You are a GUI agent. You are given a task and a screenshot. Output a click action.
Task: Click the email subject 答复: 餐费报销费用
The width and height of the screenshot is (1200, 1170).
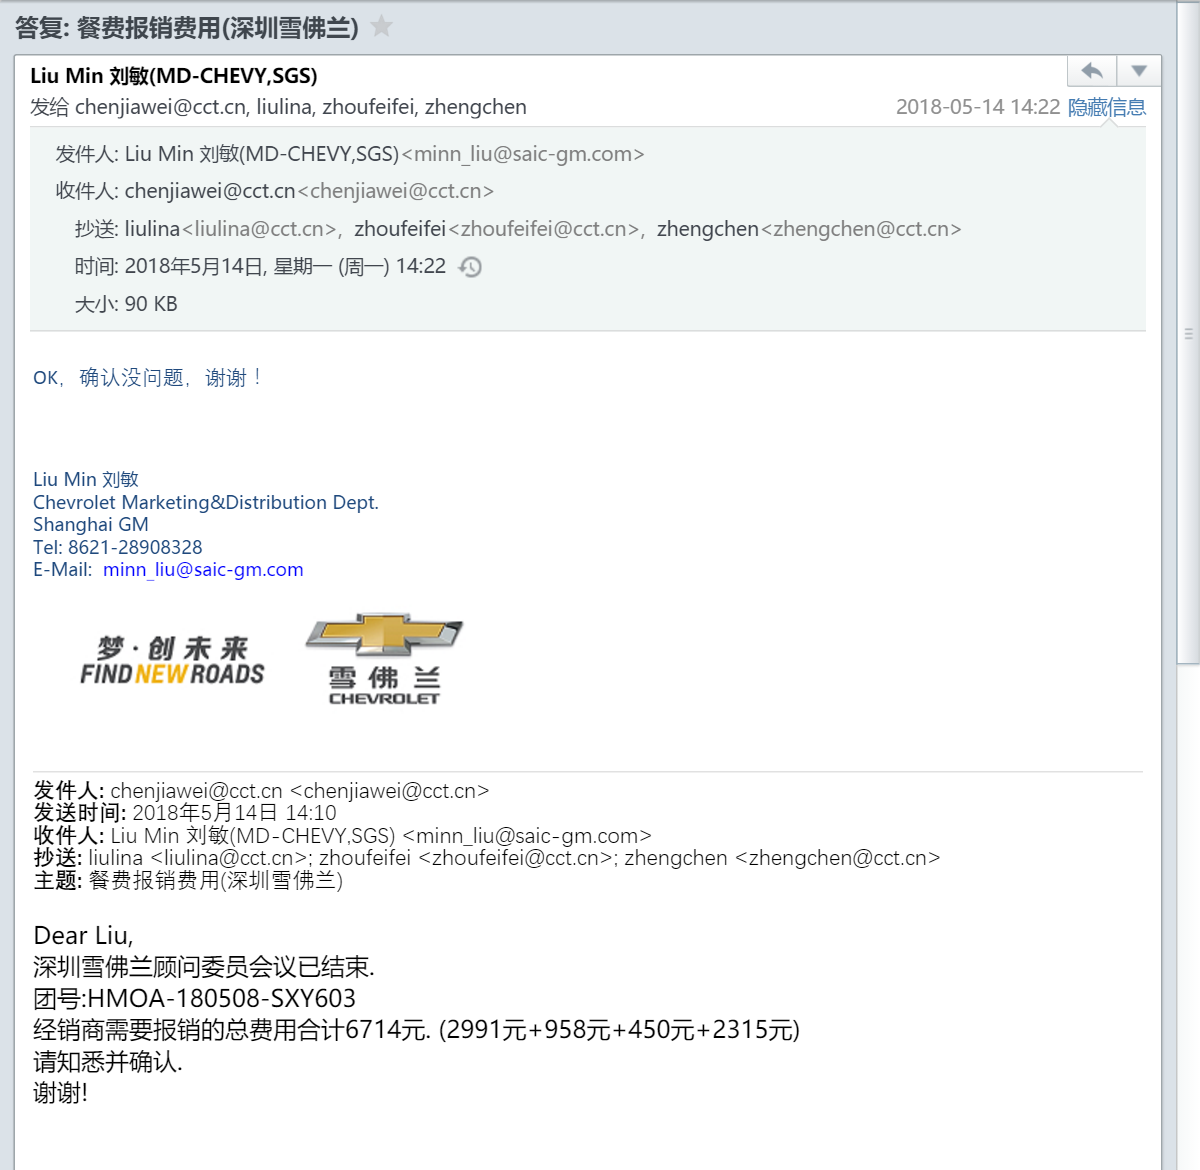(187, 28)
